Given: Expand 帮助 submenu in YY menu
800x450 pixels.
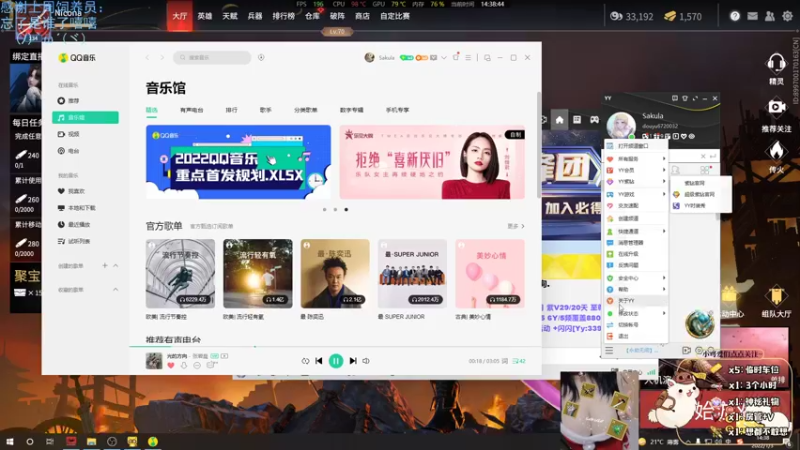Looking at the screenshot, I should click(x=636, y=289).
